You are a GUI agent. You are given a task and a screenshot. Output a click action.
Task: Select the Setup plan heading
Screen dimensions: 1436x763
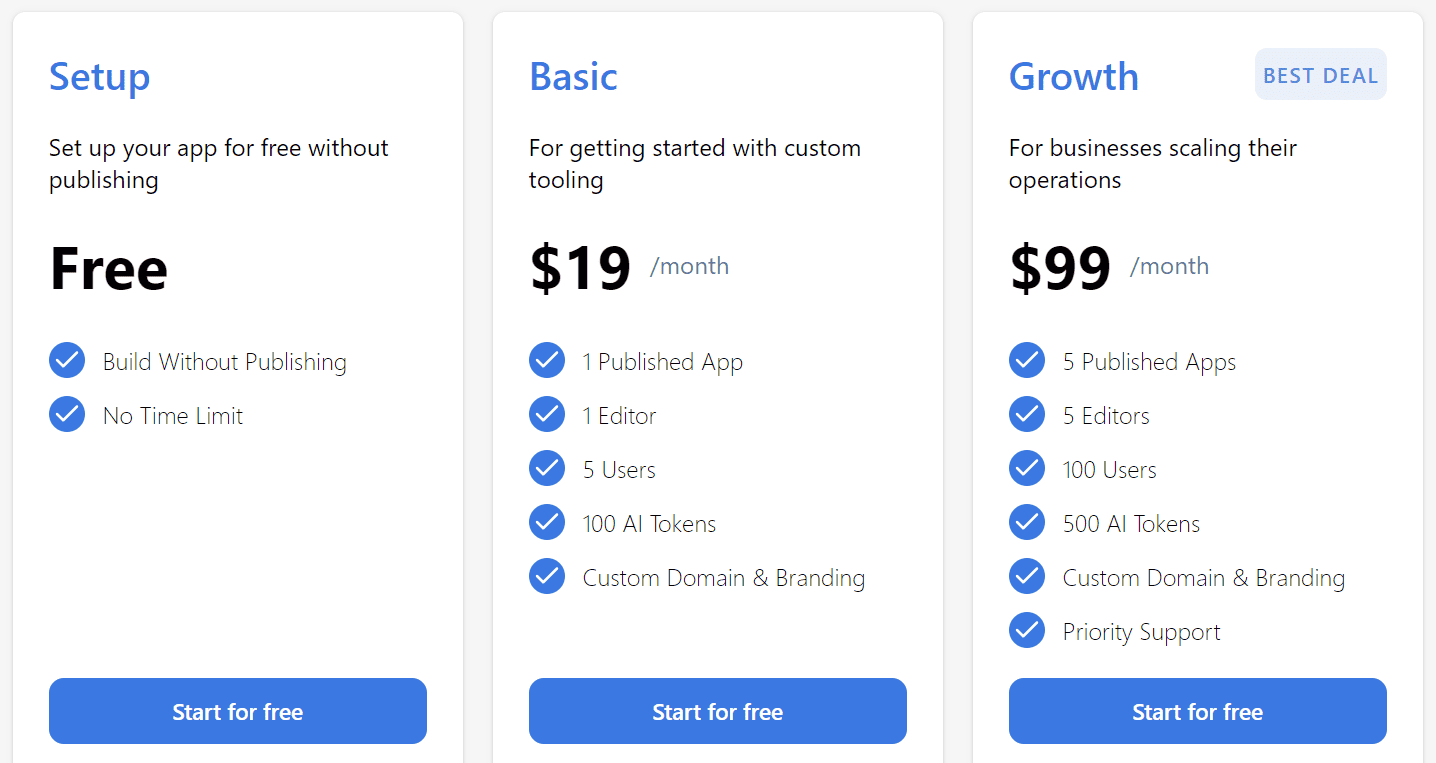[99, 77]
